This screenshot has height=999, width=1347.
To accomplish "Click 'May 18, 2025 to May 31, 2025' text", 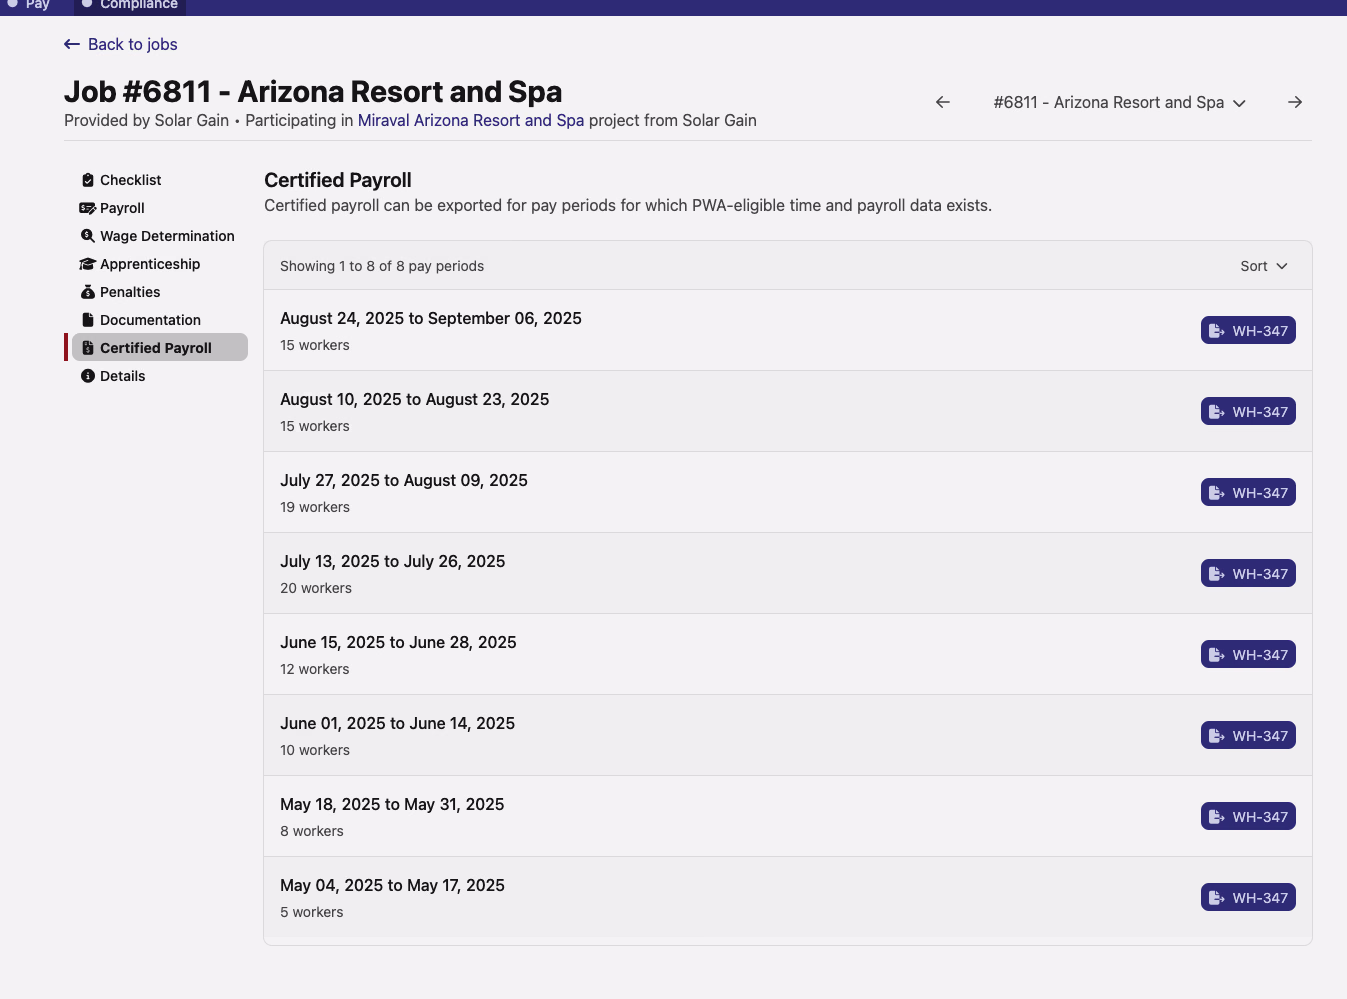I will (x=392, y=804).
